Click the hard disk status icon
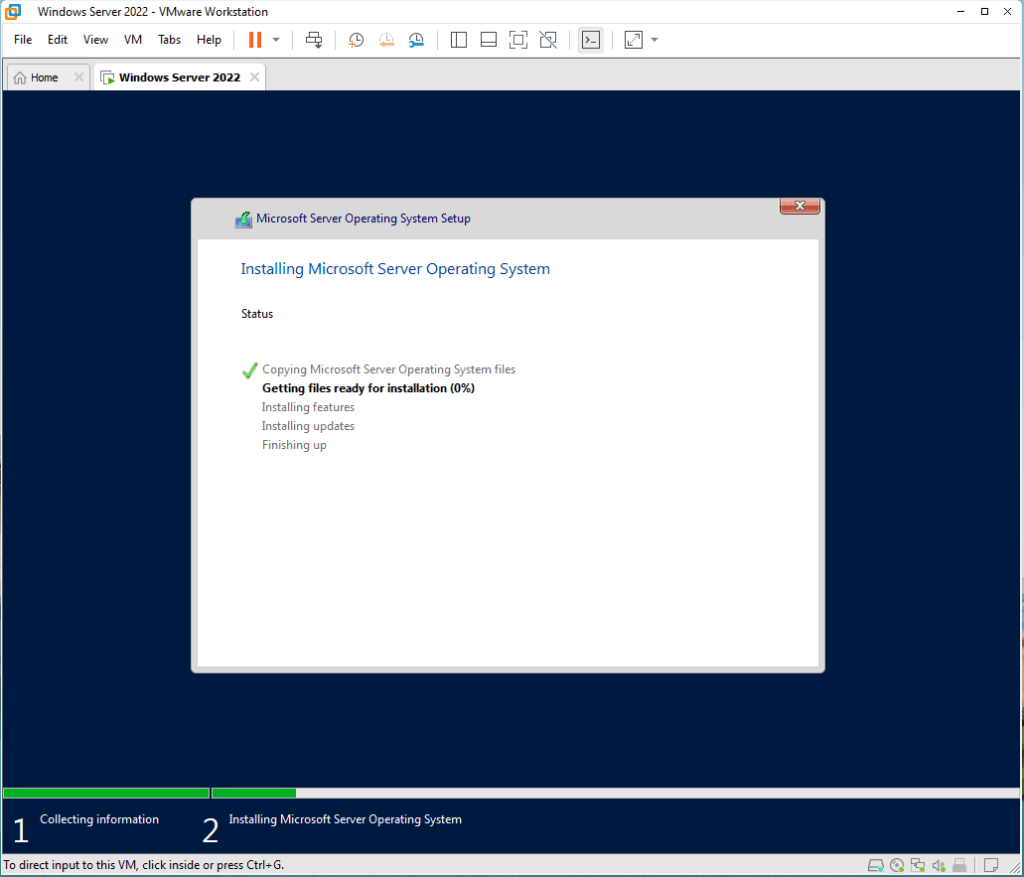 pos(875,865)
